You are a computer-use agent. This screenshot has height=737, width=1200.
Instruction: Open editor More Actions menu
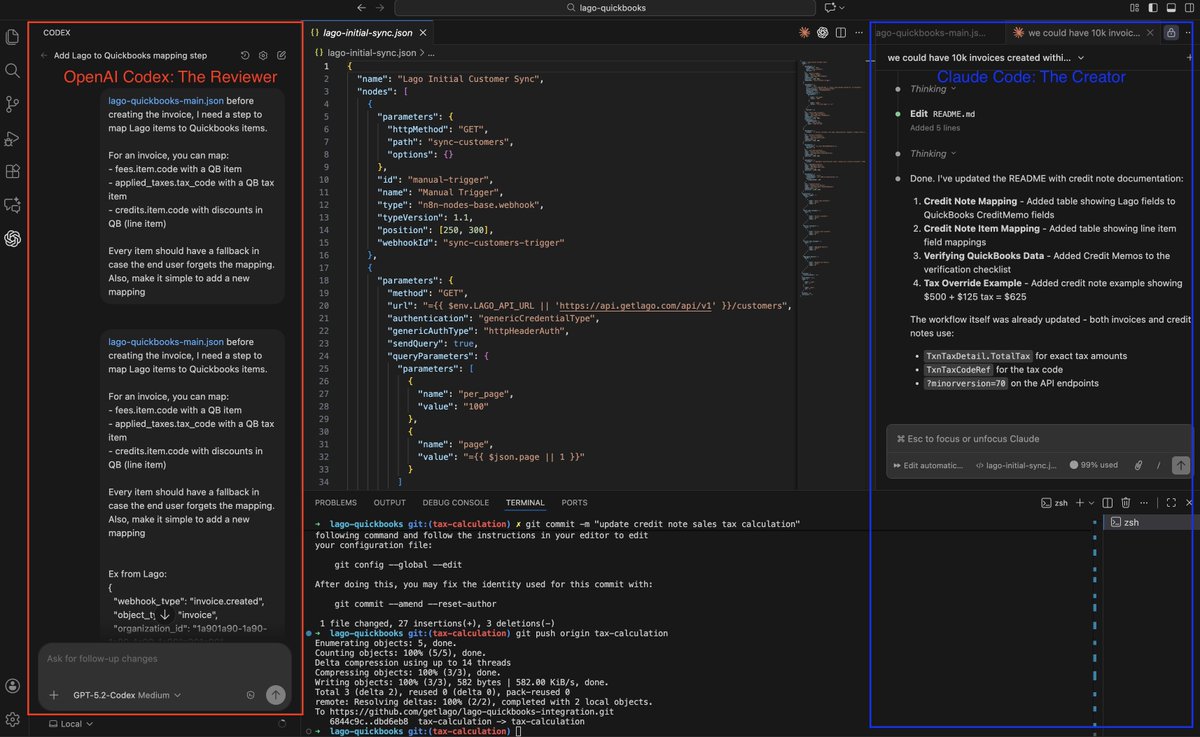click(857, 32)
